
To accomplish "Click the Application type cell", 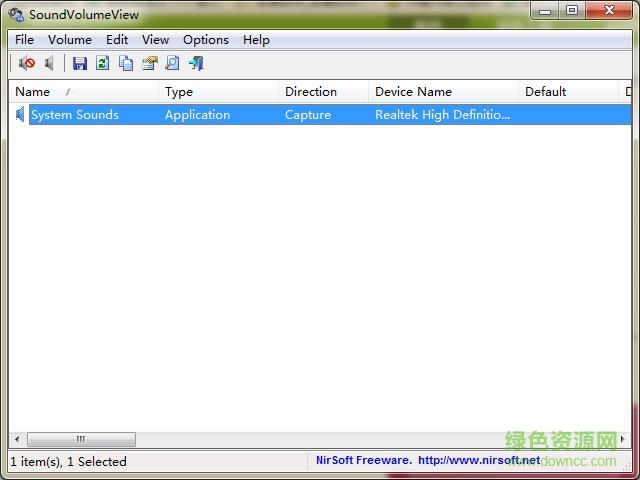I will point(198,115).
